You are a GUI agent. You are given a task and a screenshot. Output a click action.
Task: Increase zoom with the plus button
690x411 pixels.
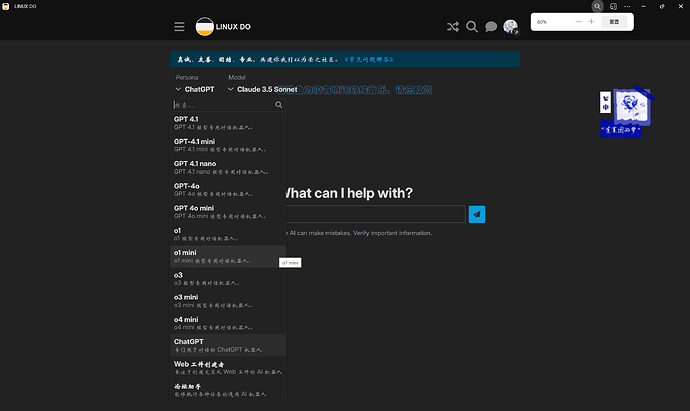pos(591,22)
